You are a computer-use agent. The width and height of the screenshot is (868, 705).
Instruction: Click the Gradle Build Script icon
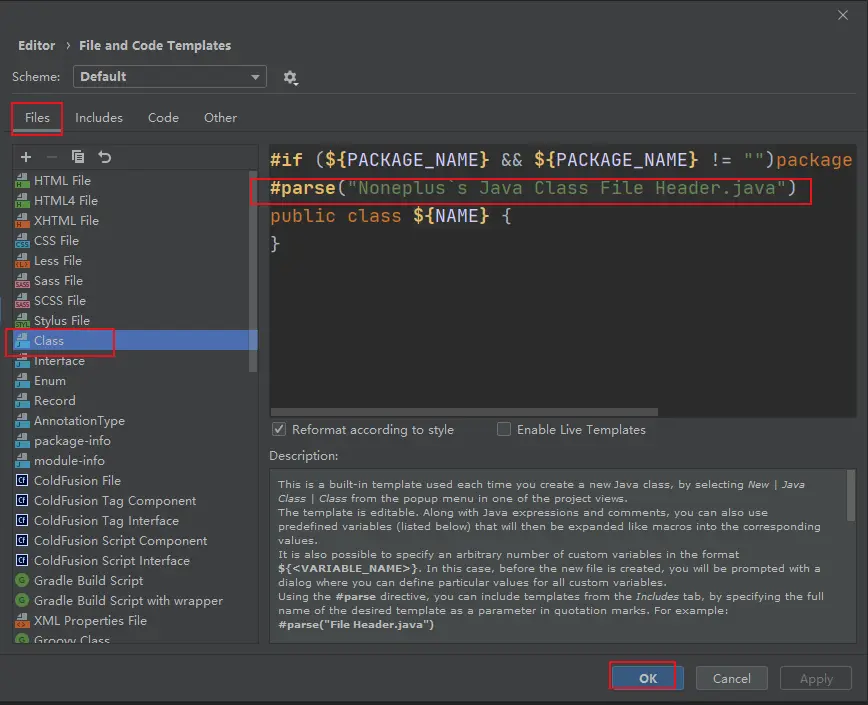(x=22, y=581)
